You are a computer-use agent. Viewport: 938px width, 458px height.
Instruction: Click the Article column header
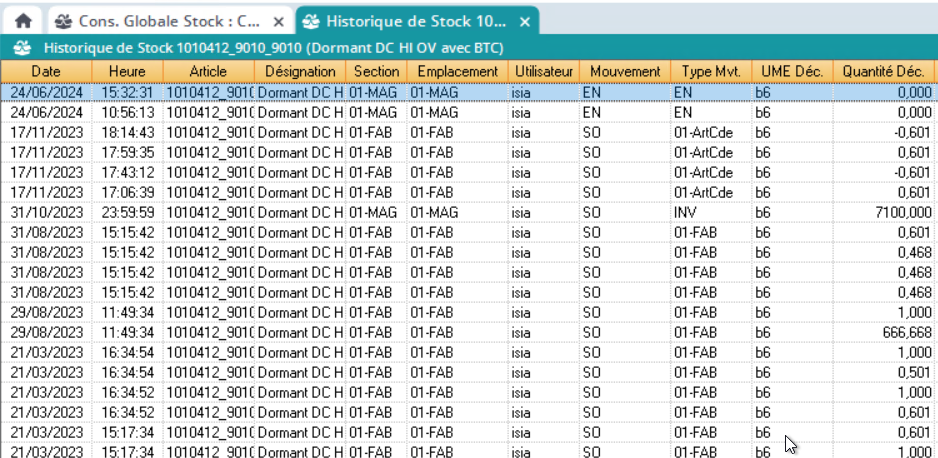[208, 71]
